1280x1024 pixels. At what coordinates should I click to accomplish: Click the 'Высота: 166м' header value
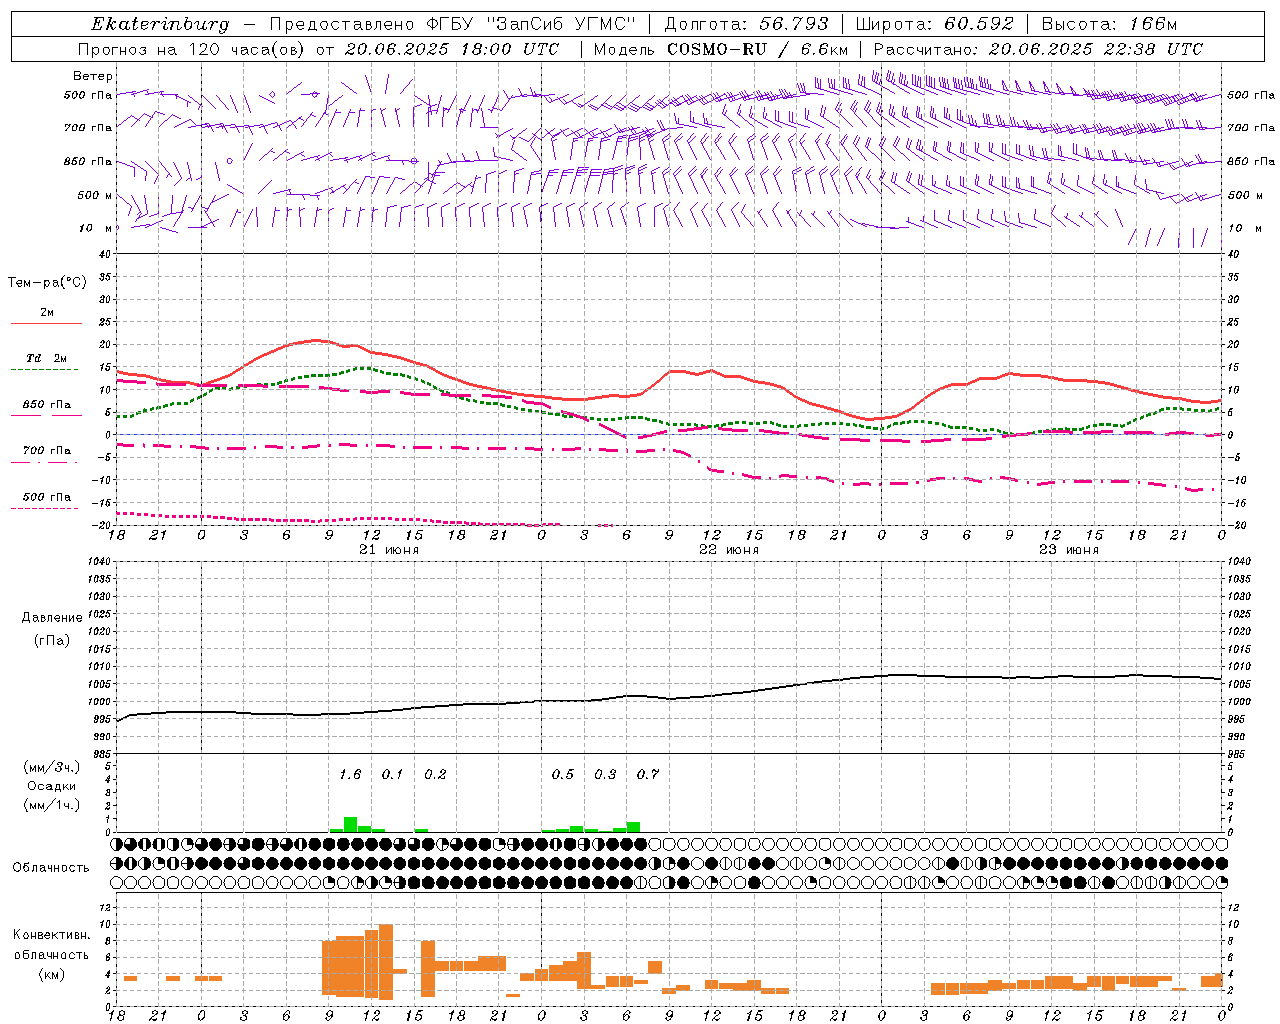pos(1109,24)
